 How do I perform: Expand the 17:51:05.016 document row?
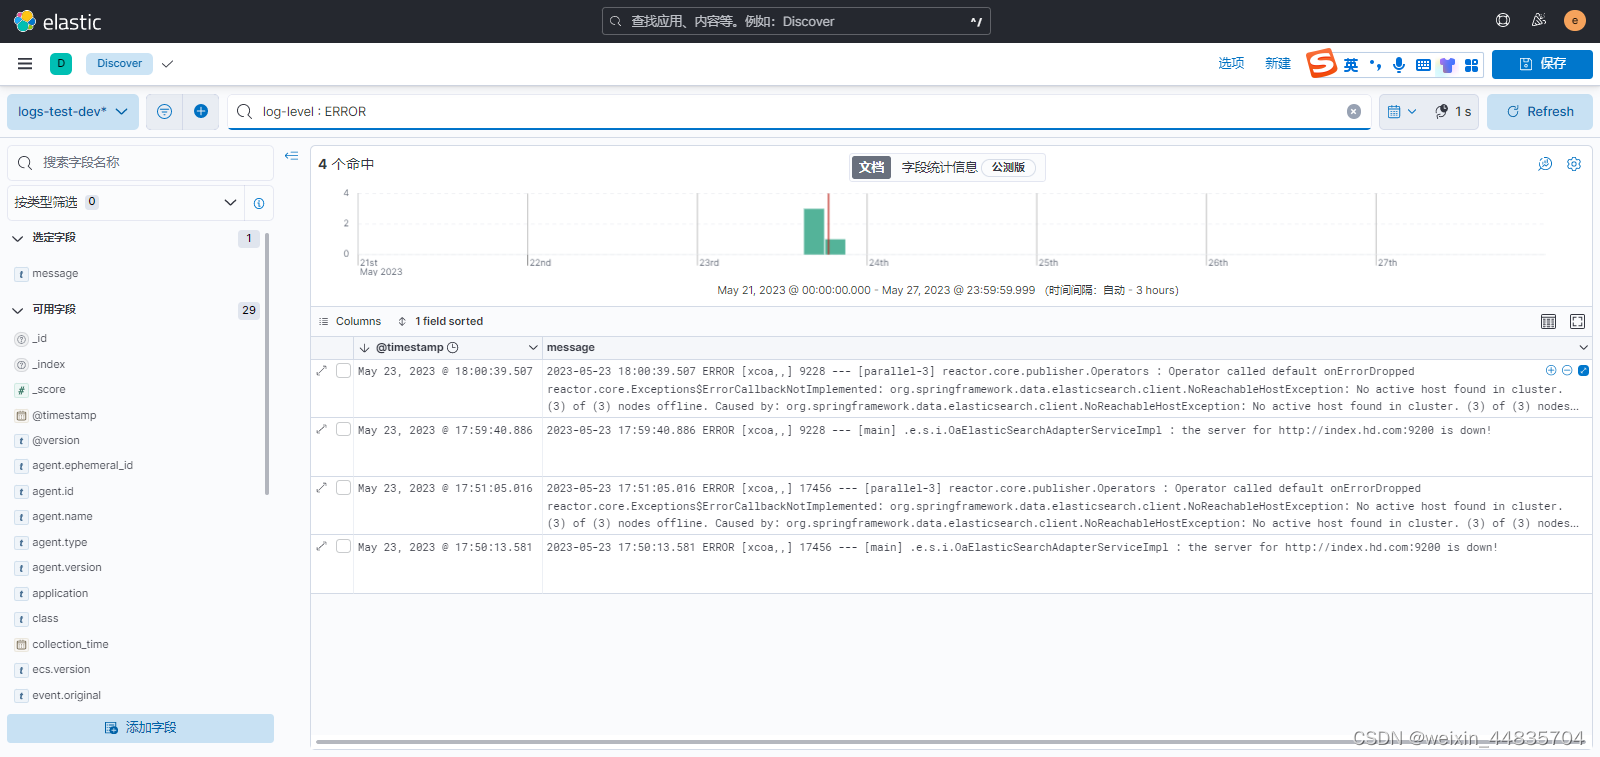[x=321, y=487]
